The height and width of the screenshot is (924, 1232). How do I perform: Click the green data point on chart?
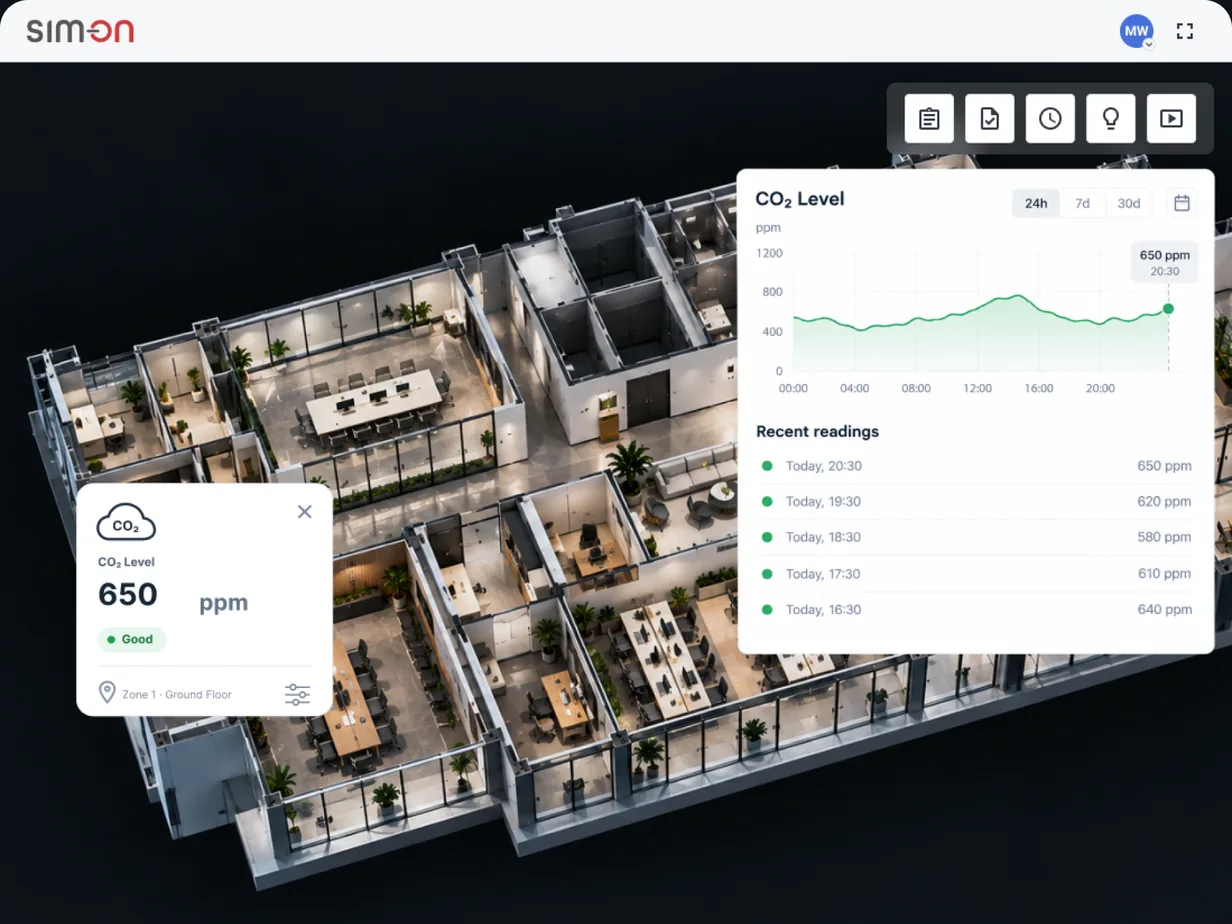point(1168,309)
